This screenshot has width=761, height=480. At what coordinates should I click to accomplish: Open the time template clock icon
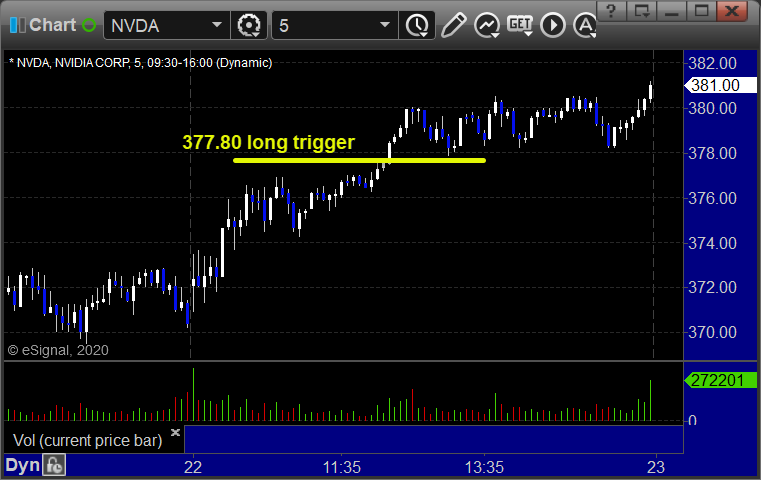click(417, 25)
